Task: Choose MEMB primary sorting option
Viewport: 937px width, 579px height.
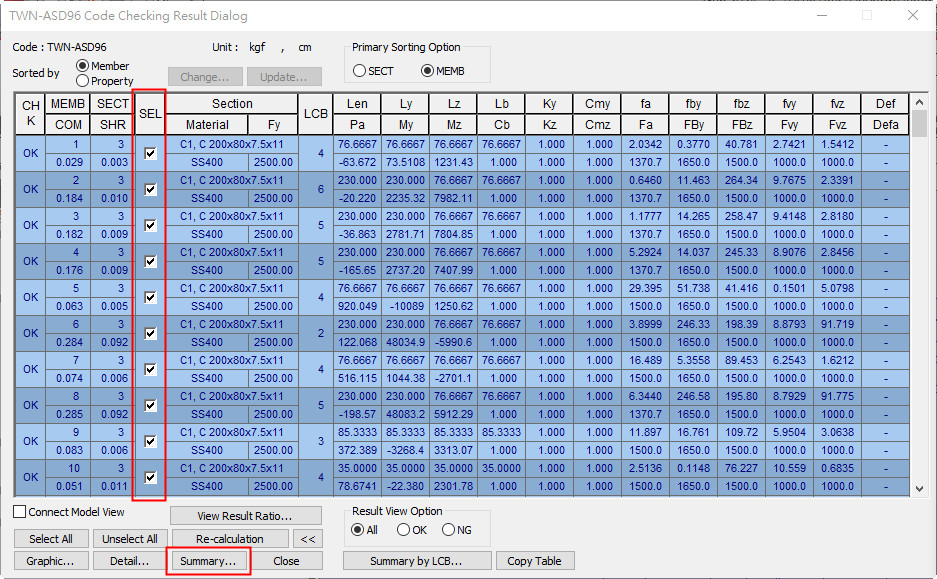Action: tap(427, 71)
